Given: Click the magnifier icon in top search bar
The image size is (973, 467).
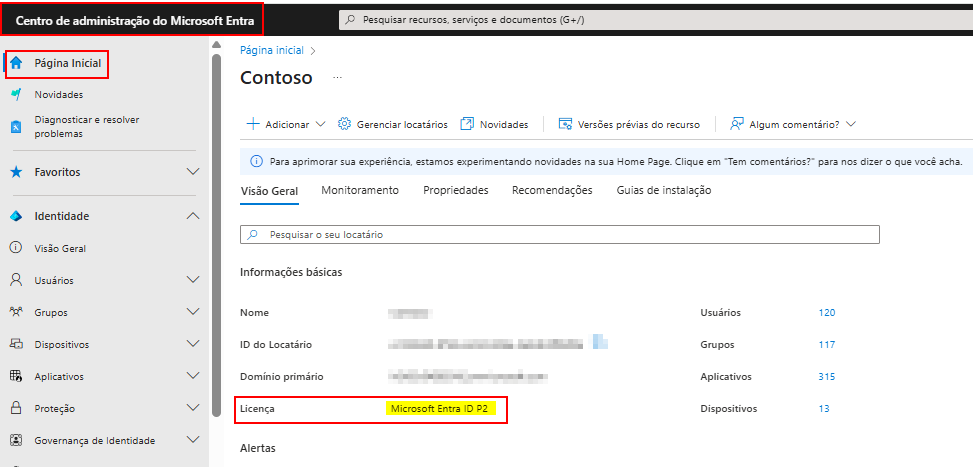Looking at the screenshot, I should (351, 20).
